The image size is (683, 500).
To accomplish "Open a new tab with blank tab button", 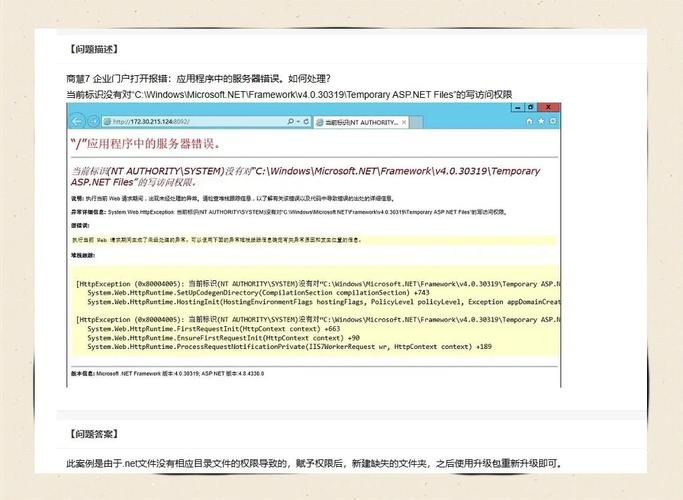I will click(x=416, y=122).
